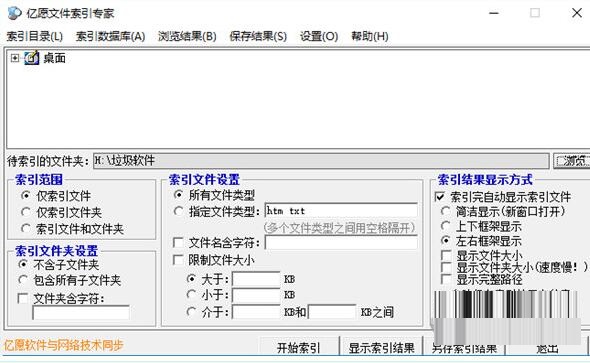590x363 pixels.
Task: Click the folder-name characters input box
Action: [x=81, y=313]
